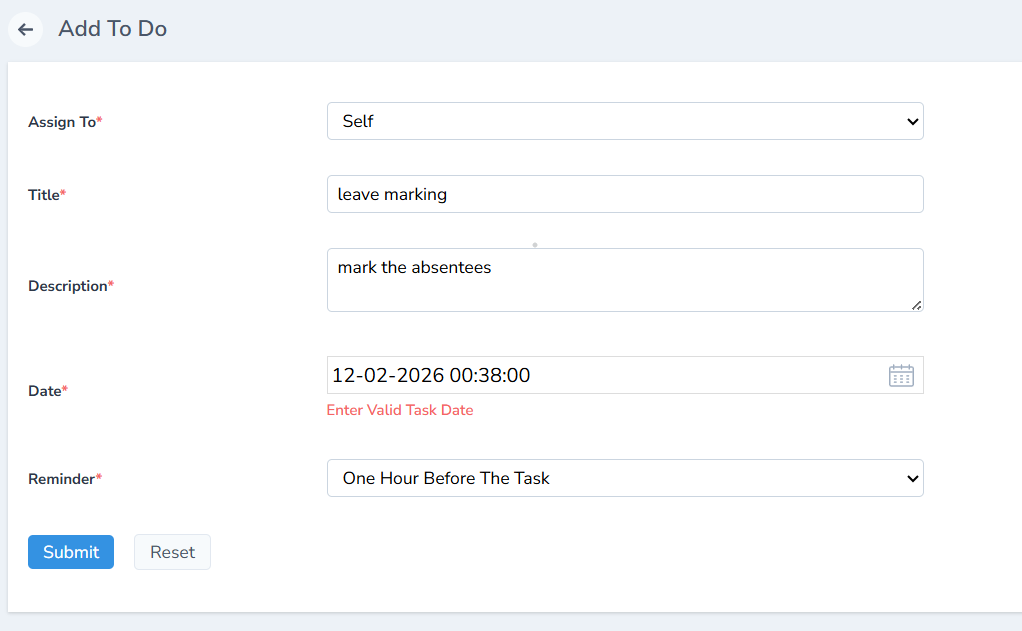Click the Enter Valid Task Date error message
The width and height of the screenshot is (1022, 631).
click(x=399, y=410)
